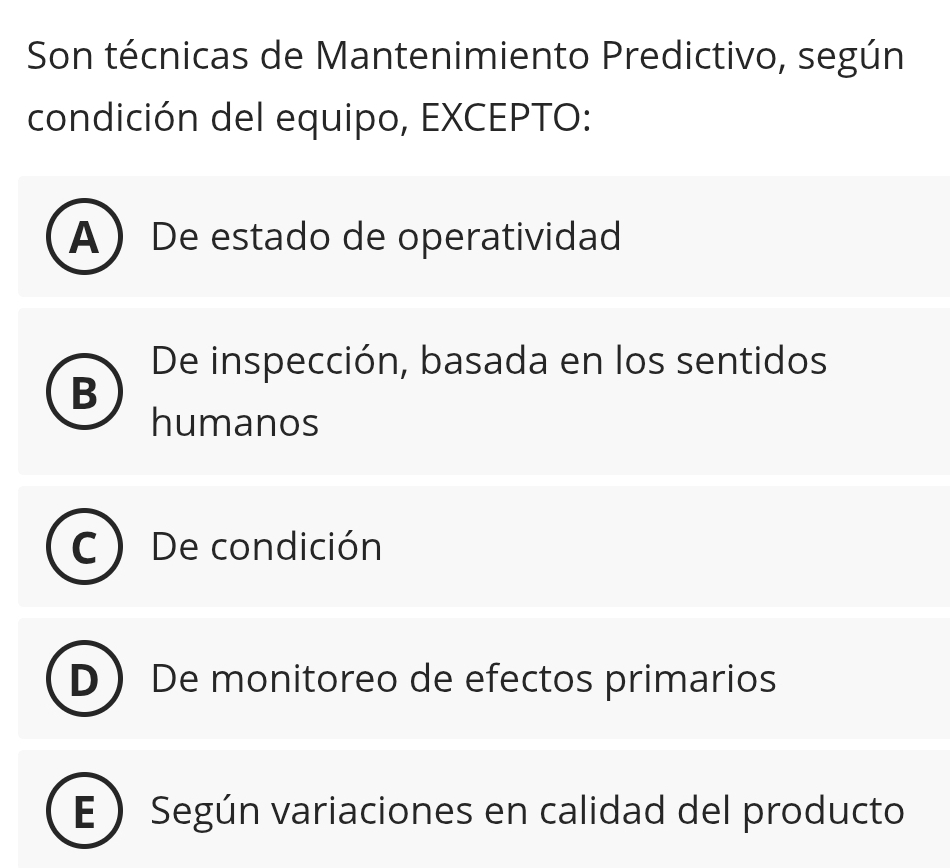Click the answer text 'De estado de operatividad'
This screenshot has height=868, width=950.
pyautogui.click(x=386, y=238)
